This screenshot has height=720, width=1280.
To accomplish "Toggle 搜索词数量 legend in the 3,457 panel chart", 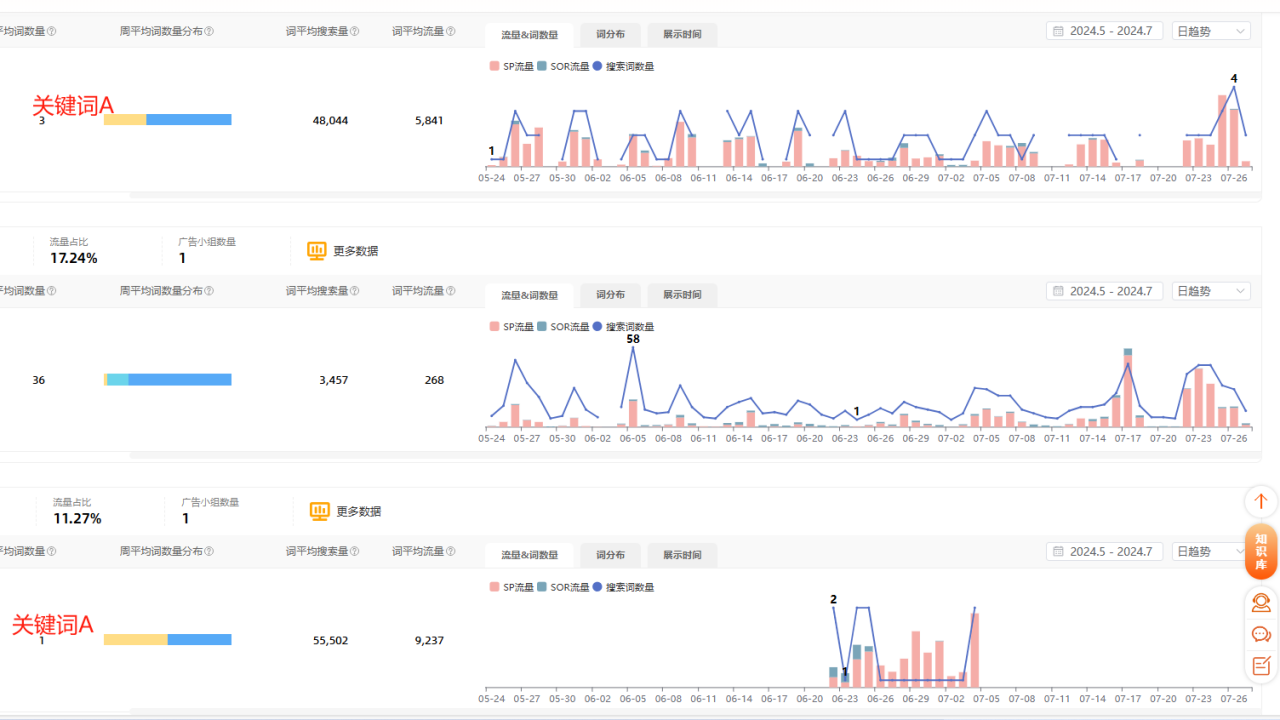I will [x=623, y=326].
